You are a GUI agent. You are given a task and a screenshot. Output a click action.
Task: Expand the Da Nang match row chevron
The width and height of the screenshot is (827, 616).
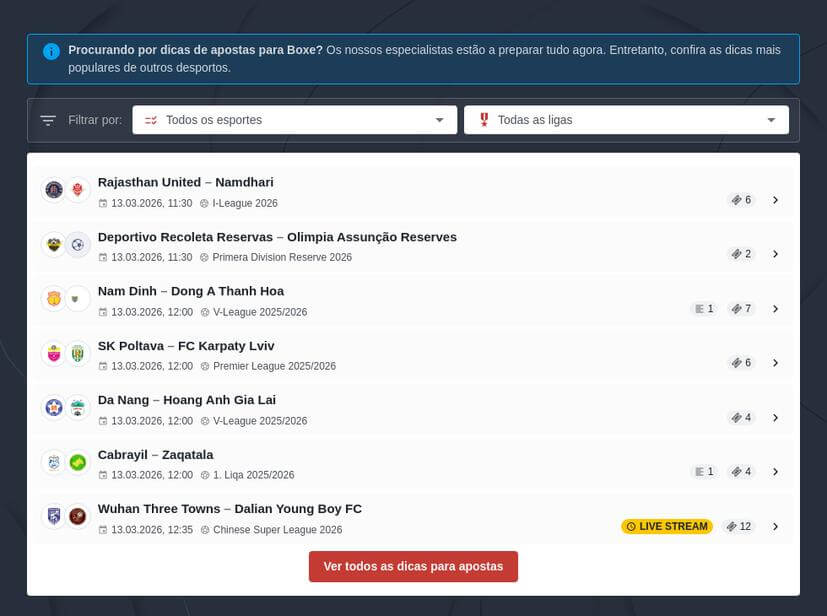click(775, 417)
